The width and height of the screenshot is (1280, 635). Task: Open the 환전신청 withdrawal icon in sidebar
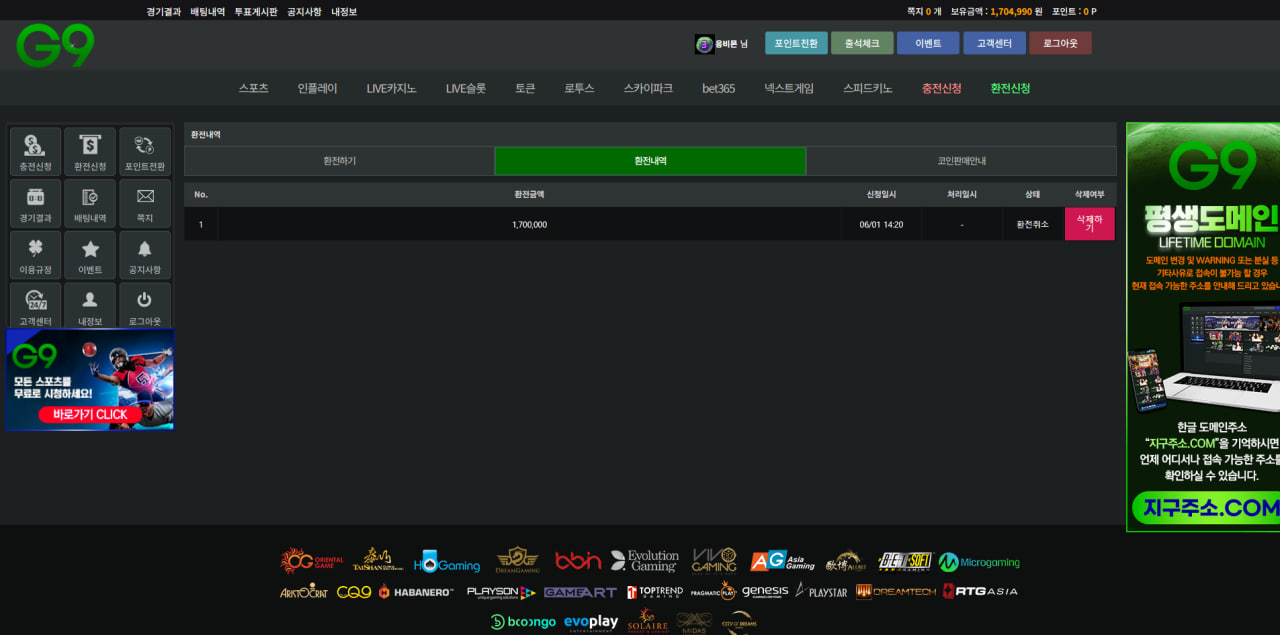[90, 152]
